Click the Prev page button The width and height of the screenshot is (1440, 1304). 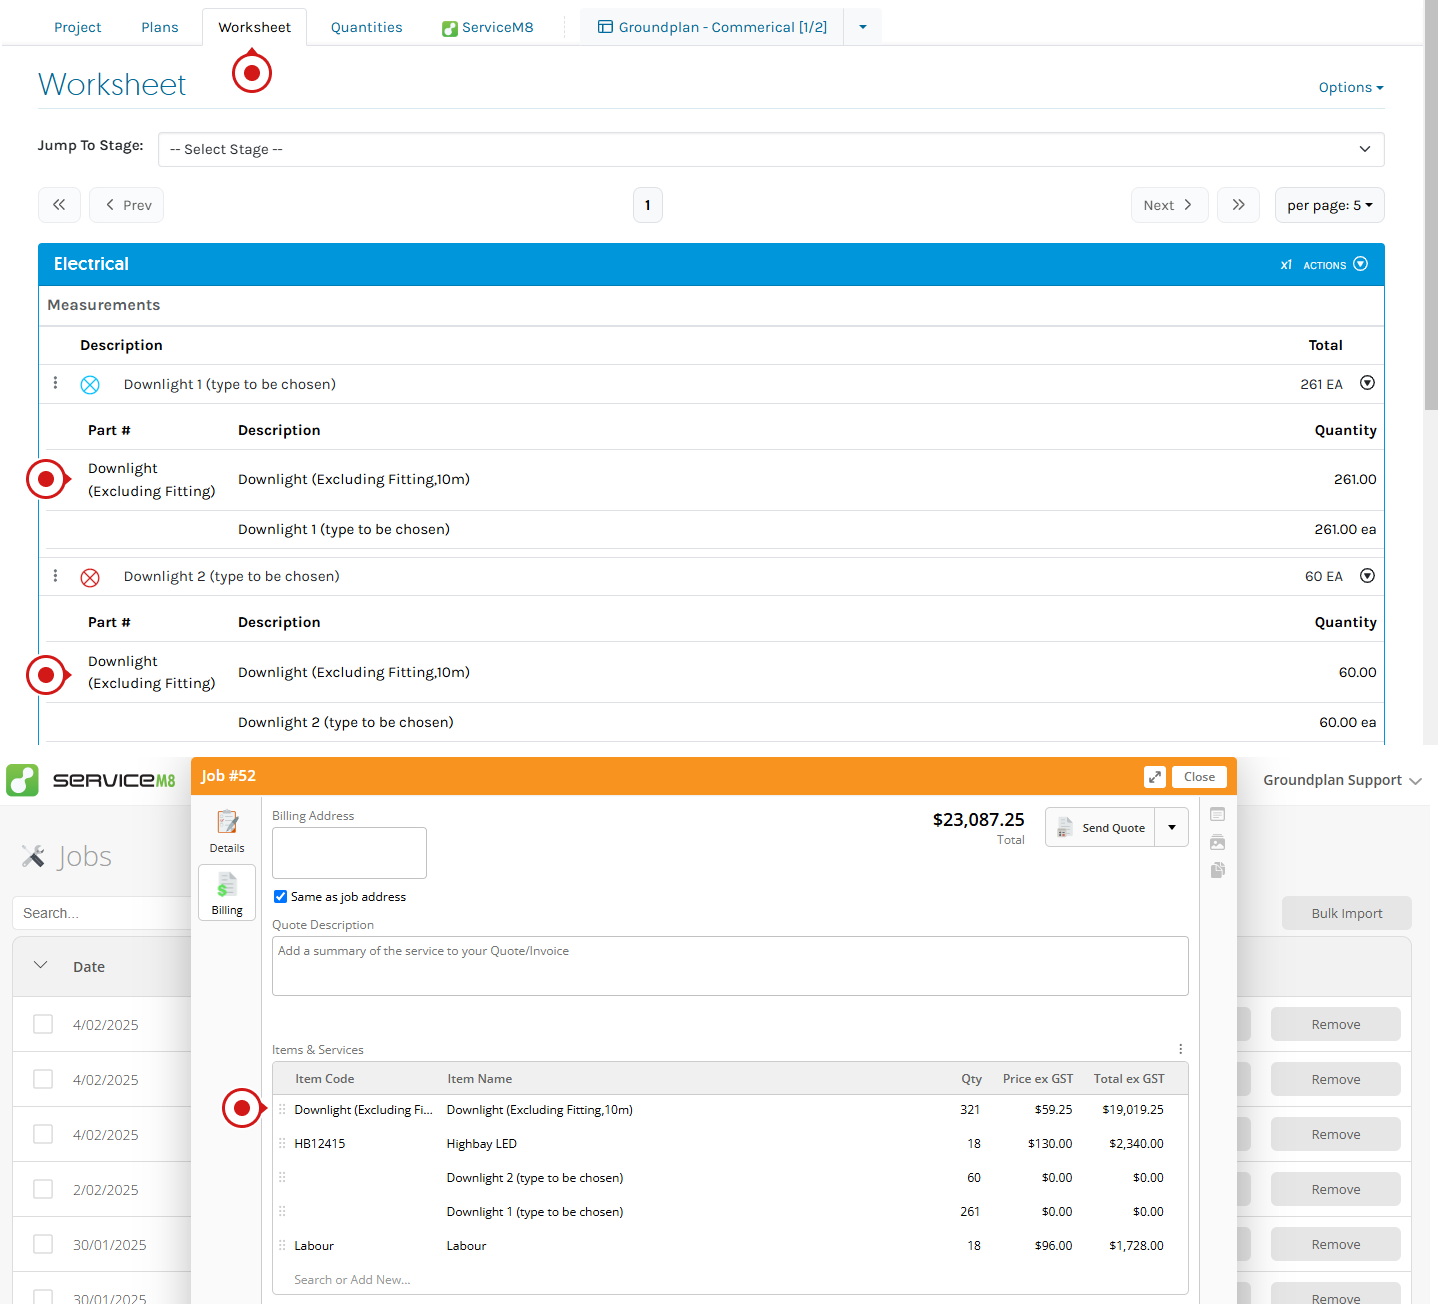tap(127, 205)
